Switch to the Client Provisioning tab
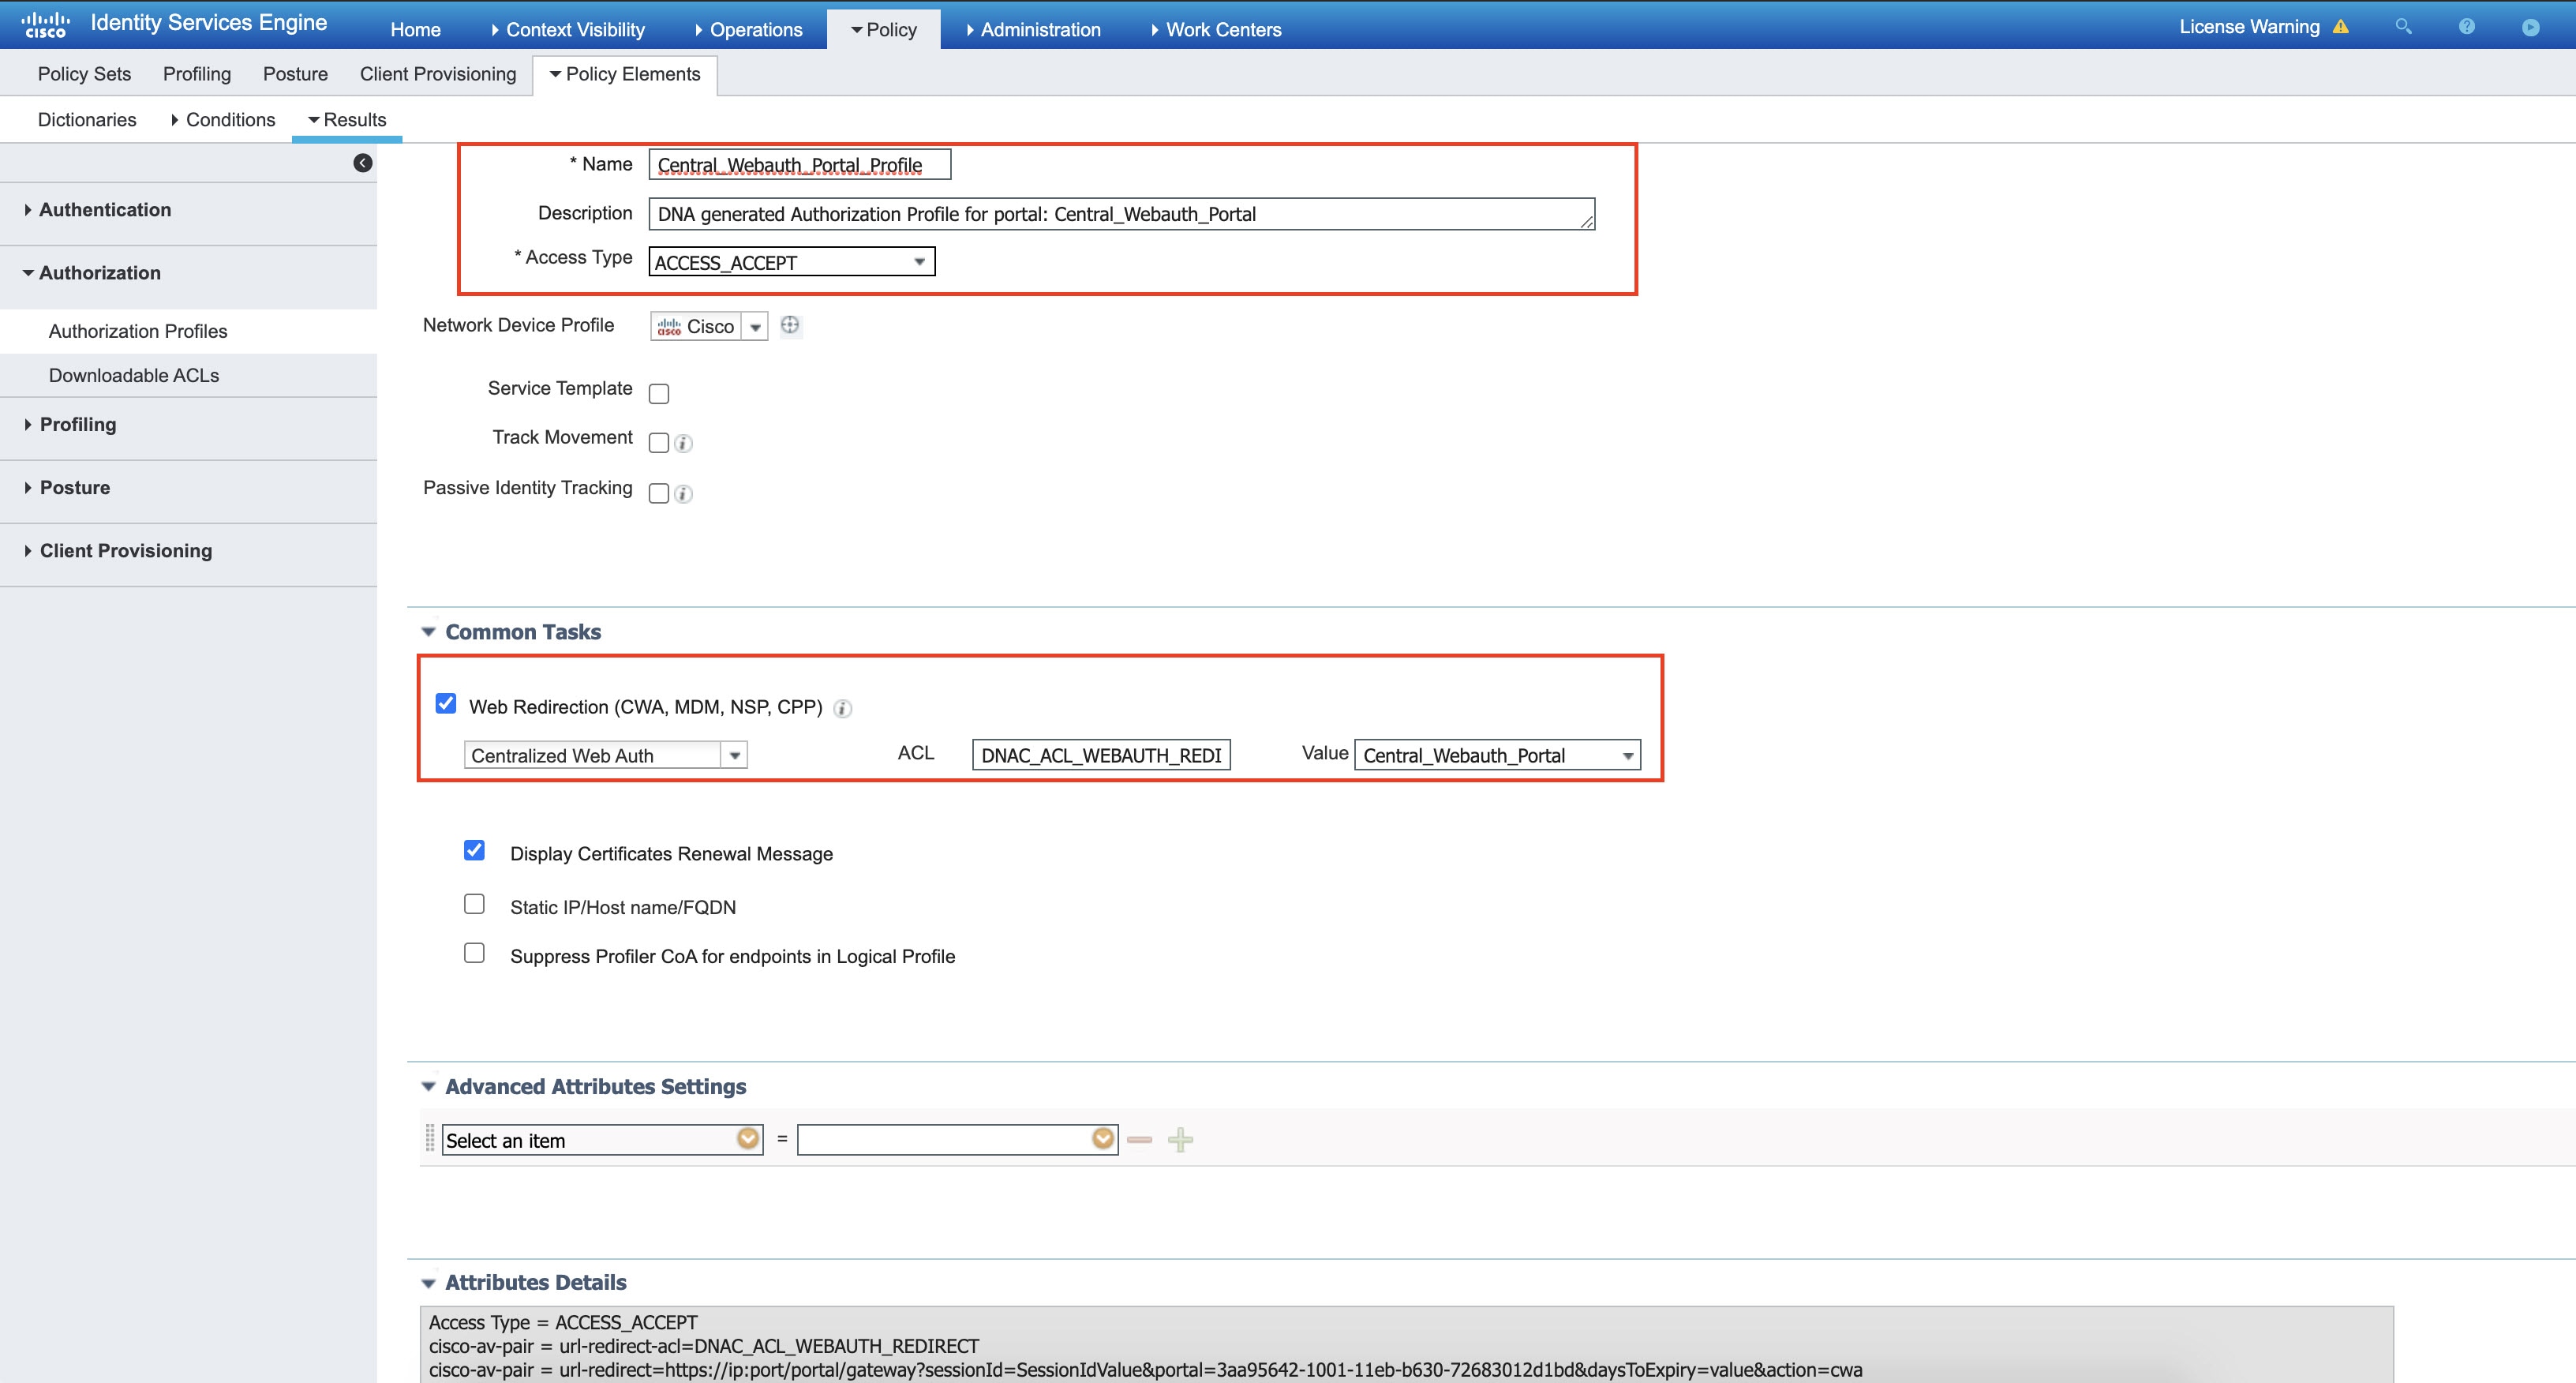Viewport: 2576px width, 1383px height. (438, 74)
